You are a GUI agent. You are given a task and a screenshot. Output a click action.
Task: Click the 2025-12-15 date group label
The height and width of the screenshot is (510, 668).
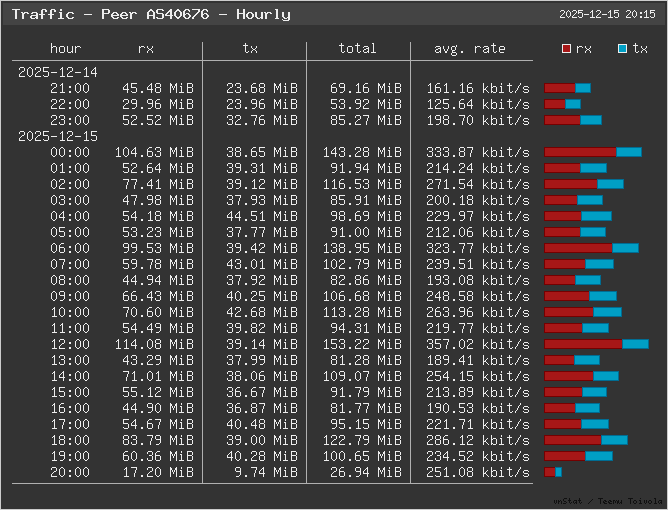(57, 136)
